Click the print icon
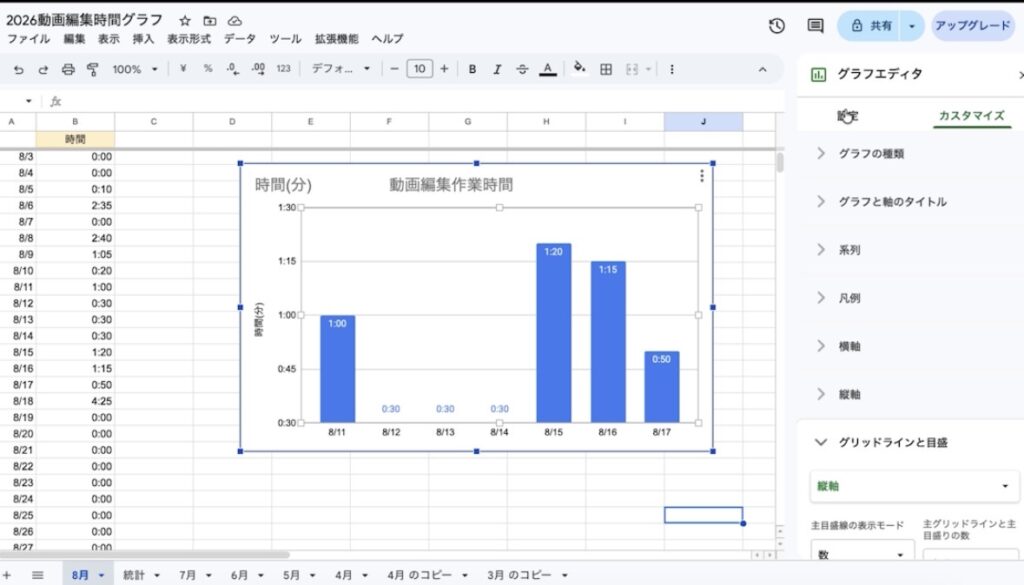This screenshot has width=1024, height=585. (68, 69)
